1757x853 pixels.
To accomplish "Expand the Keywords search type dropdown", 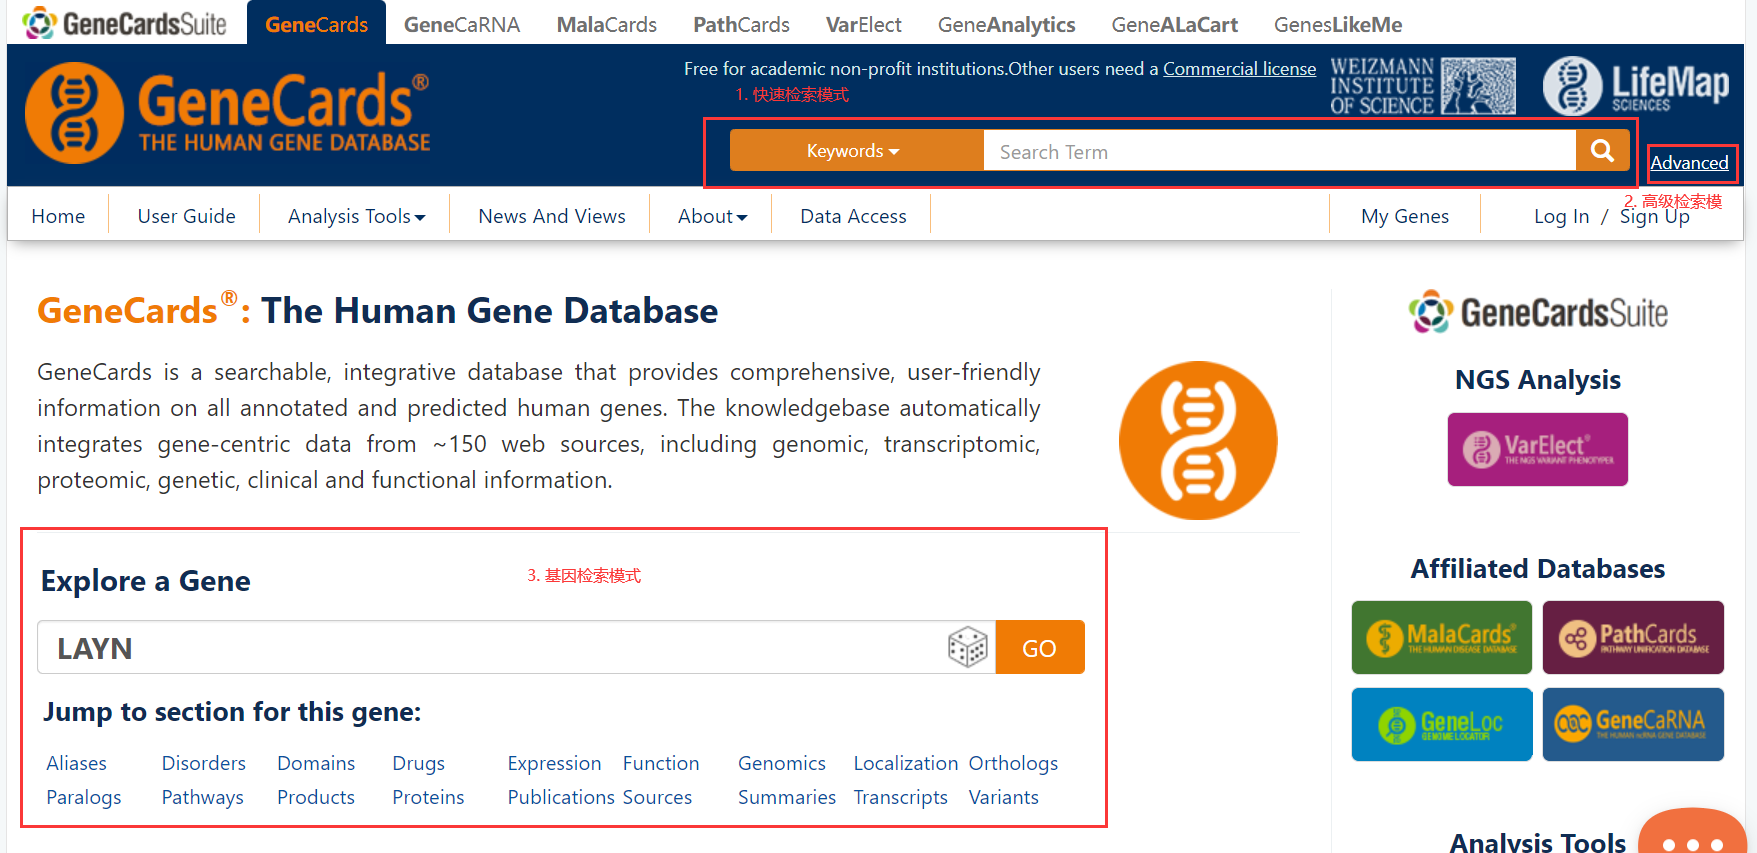I will (x=854, y=151).
